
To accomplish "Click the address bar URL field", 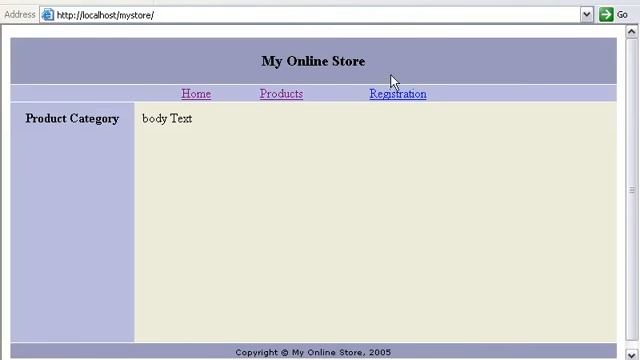I will tap(310, 15).
